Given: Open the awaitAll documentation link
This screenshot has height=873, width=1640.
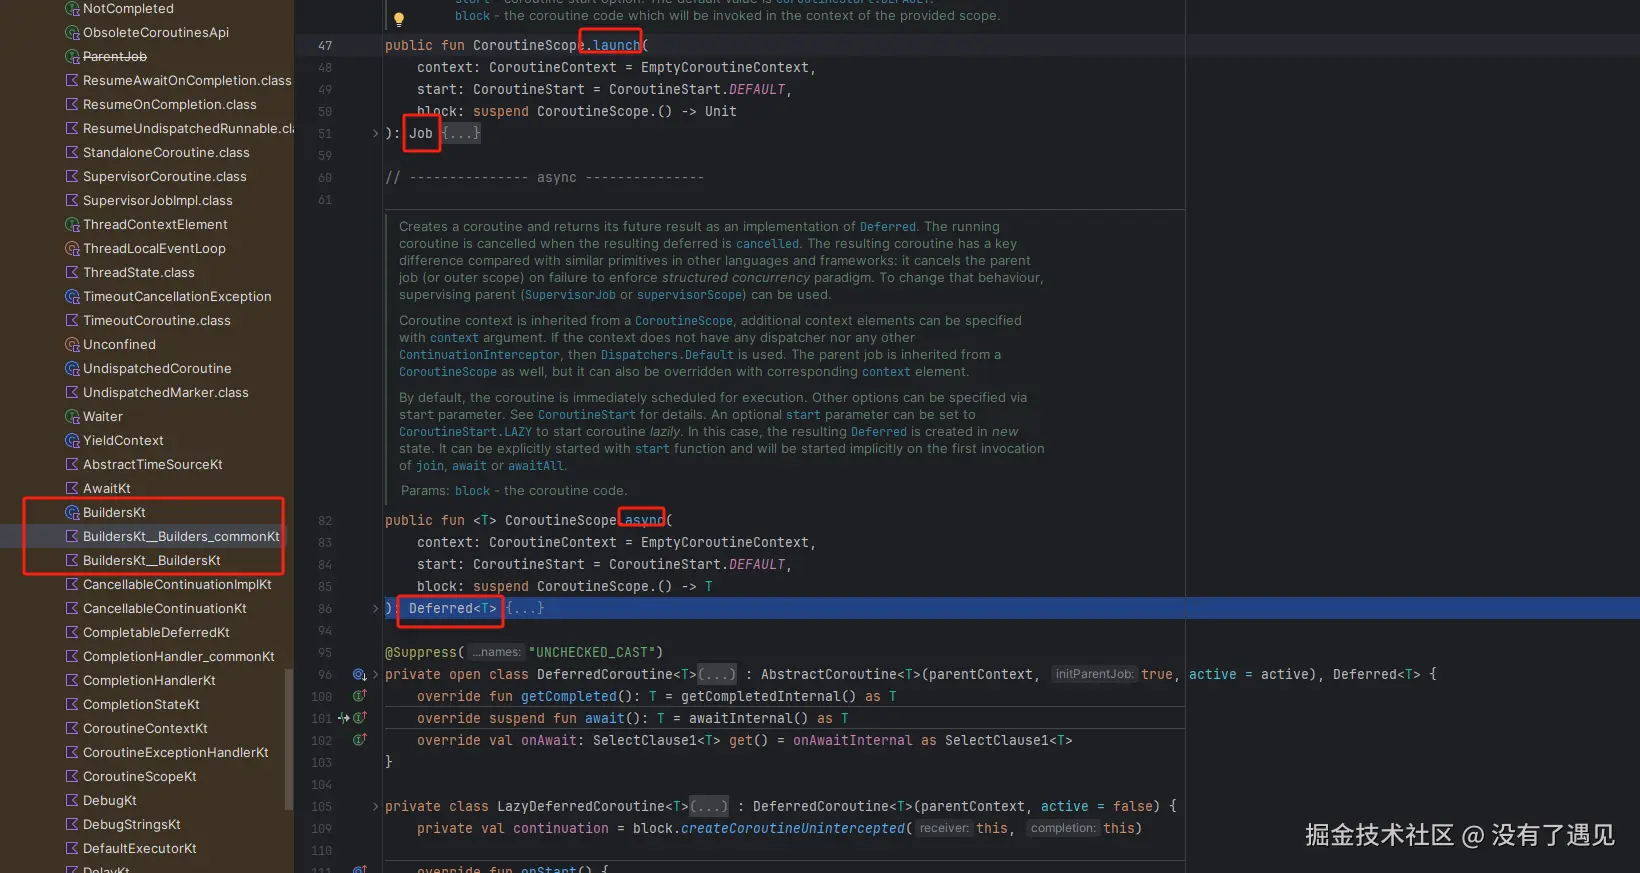Looking at the screenshot, I should (x=536, y=466).
